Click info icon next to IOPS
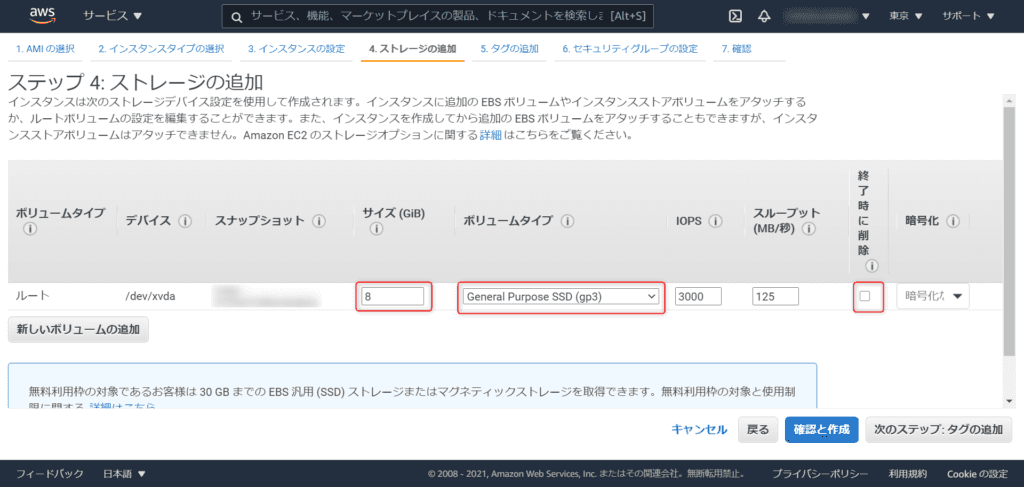 716,221
